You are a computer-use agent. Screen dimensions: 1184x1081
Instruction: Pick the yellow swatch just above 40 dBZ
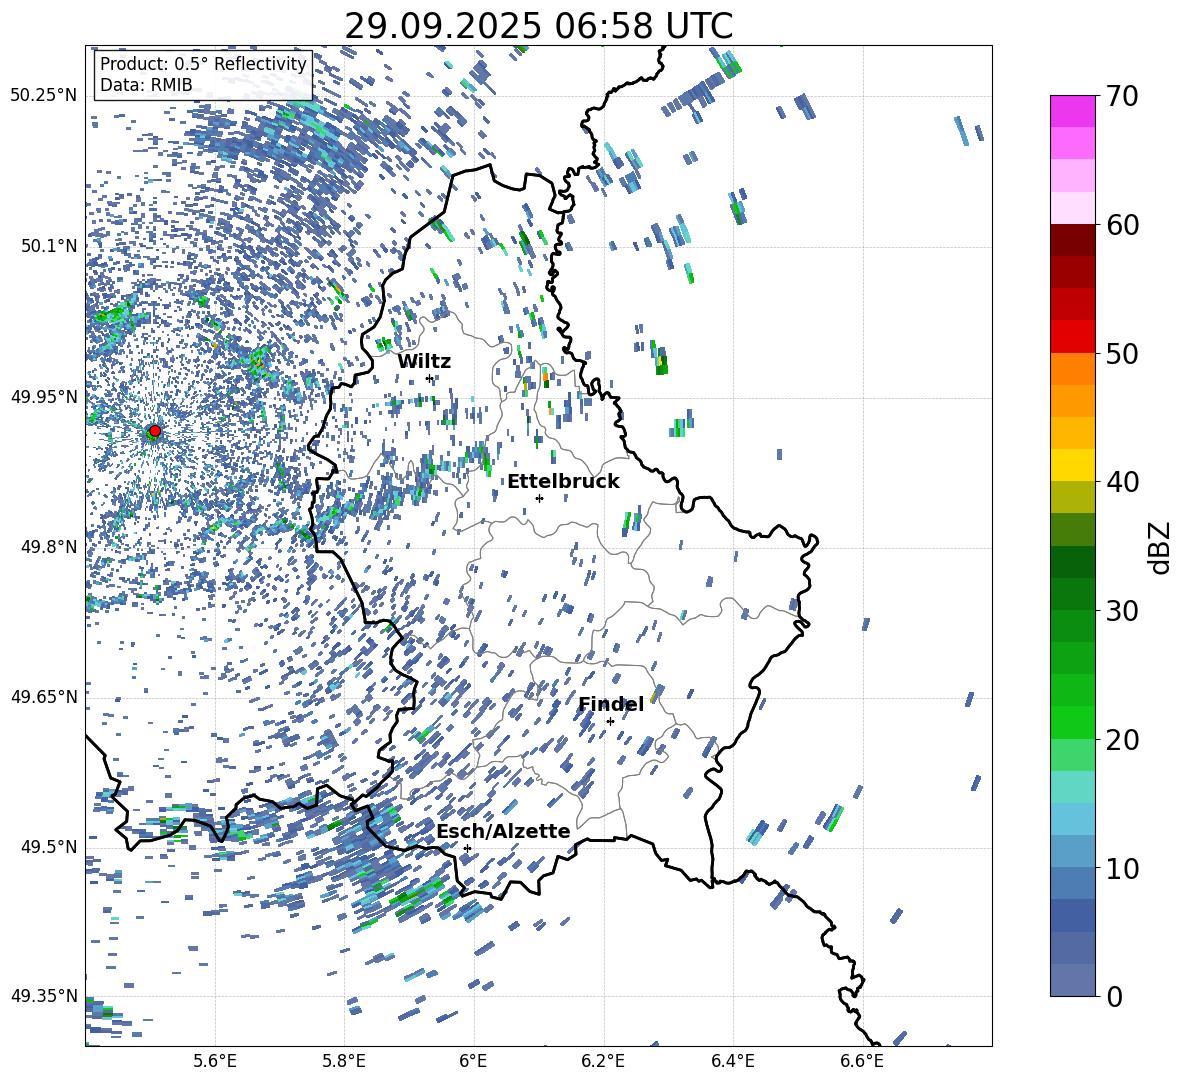coord(1073,465)
